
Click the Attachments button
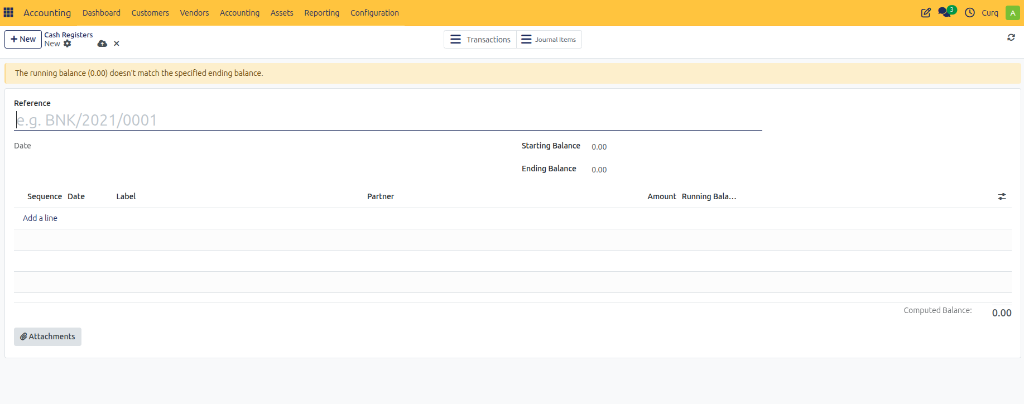click(x=48, y=337)
